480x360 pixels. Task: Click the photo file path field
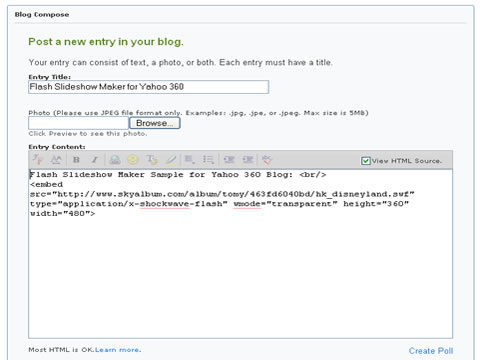(x=78, y=123)
